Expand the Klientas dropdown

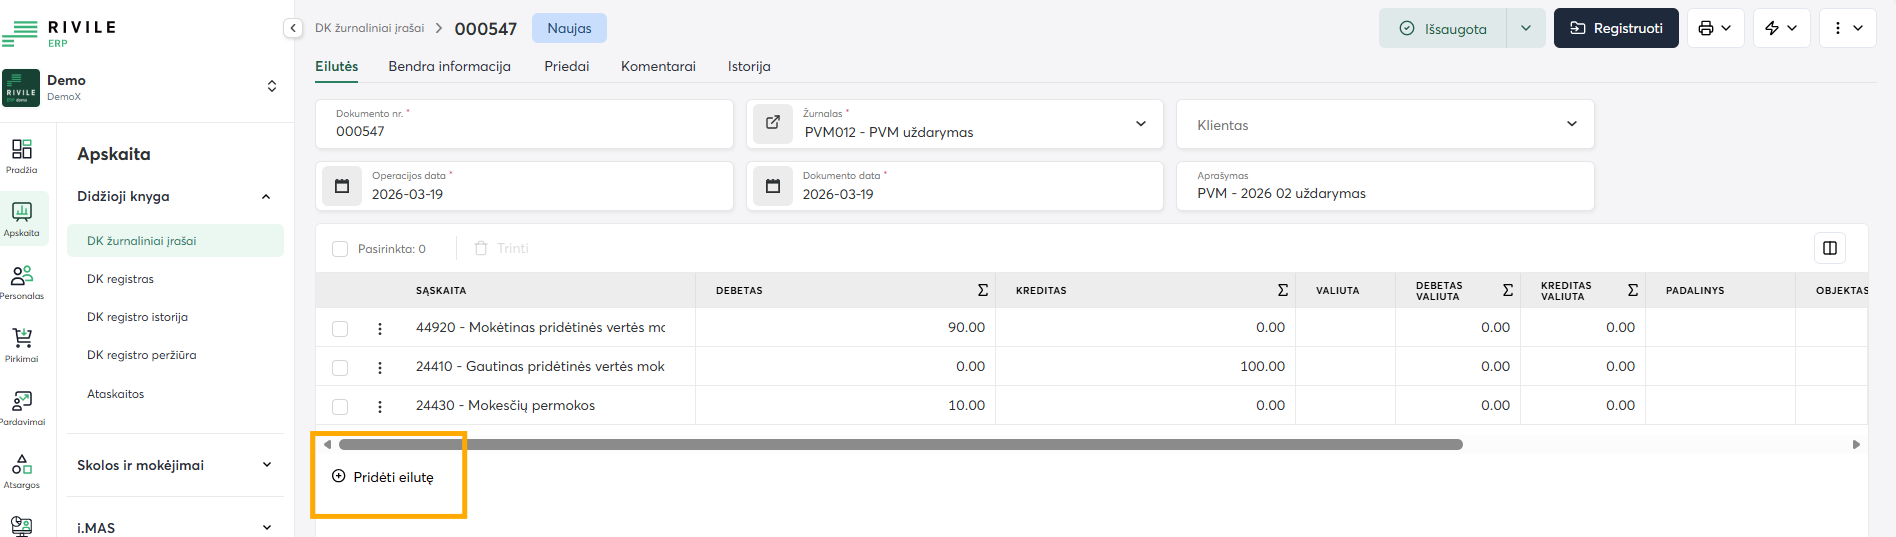pos(1571,124)
